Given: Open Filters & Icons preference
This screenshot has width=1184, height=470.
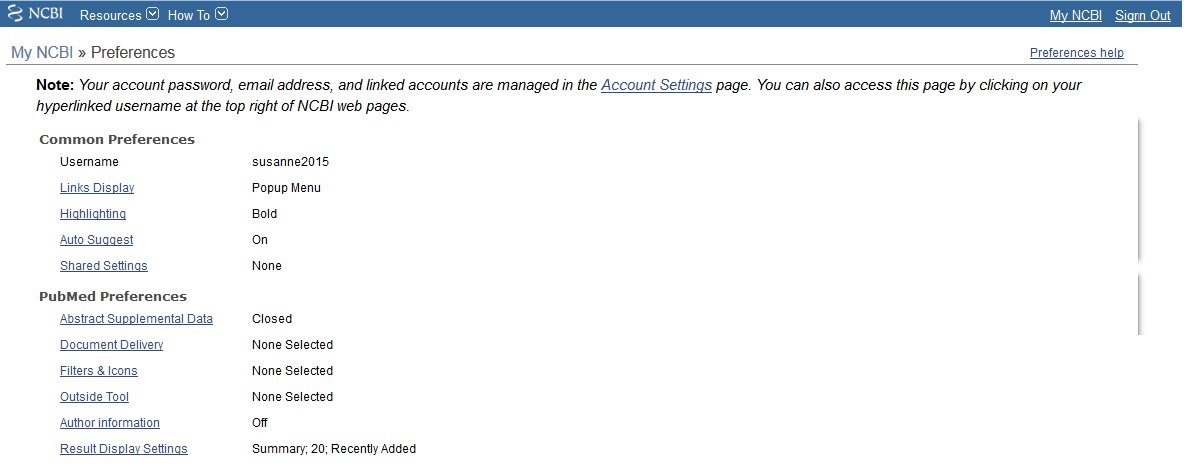Looking at the screenshot, I should (99, 371).
